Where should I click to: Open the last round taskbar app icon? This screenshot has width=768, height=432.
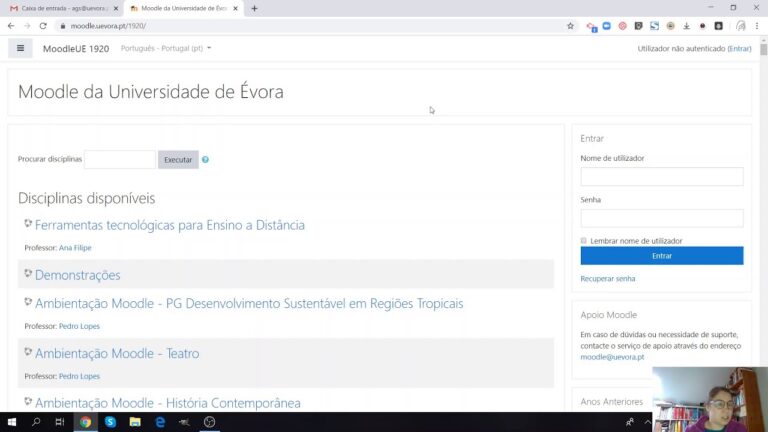[x=210, y=422]
